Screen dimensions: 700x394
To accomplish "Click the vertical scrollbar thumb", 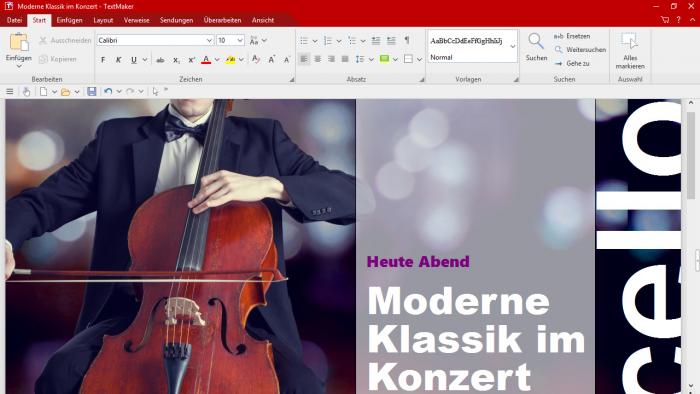I will click(691, 156).
